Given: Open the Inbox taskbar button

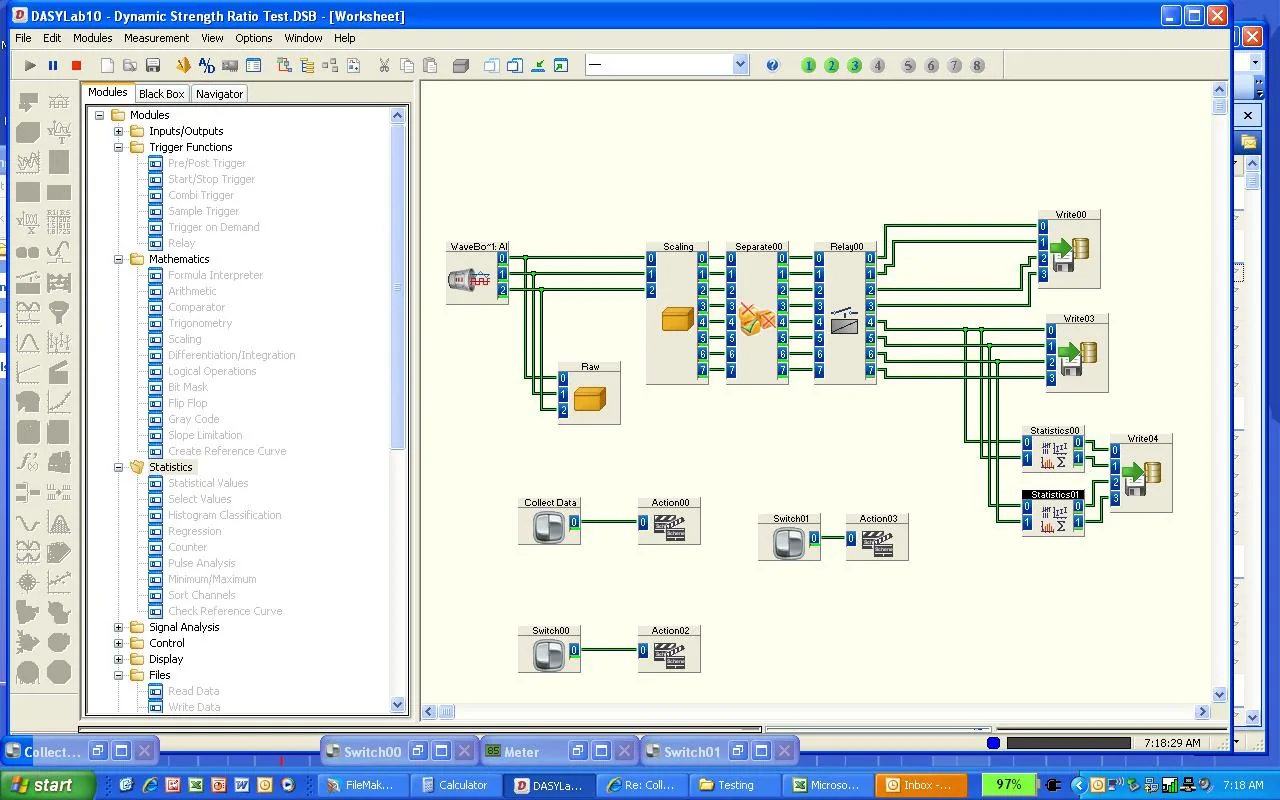Looking at the screenshot, I should click(x=921, y=785).
